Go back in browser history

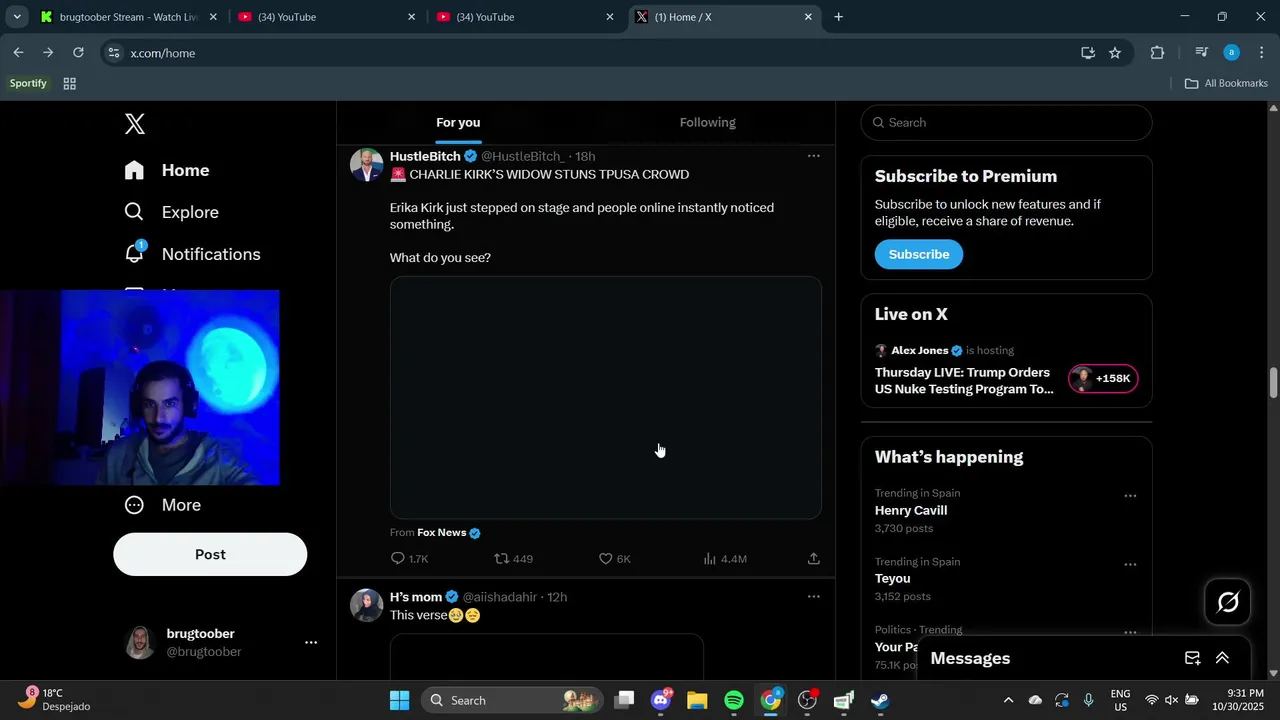coord(18,53)
